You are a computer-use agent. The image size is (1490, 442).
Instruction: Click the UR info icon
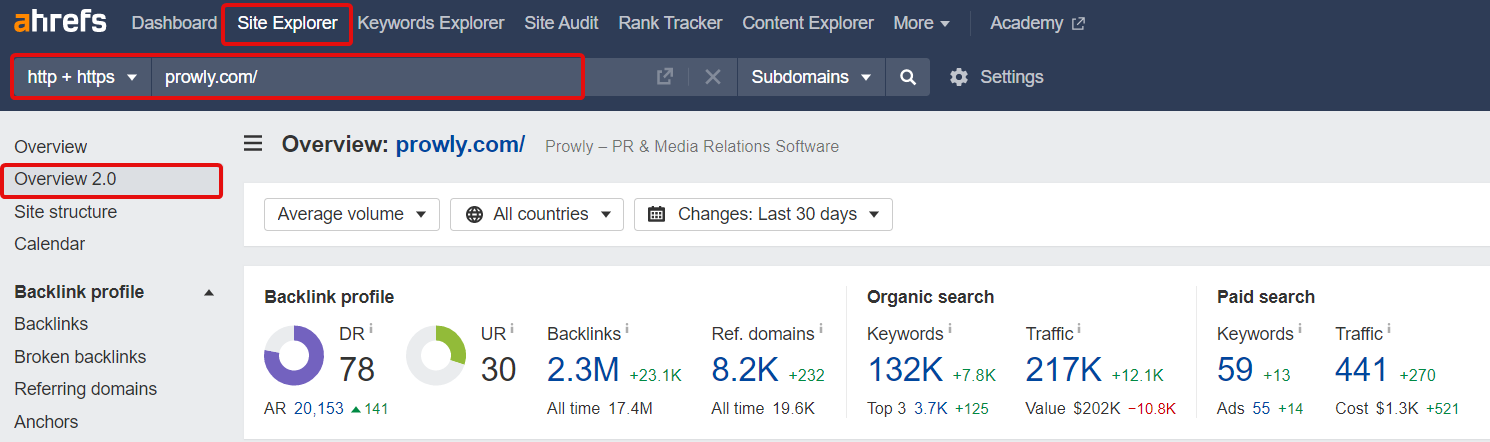pyautogui.click(x=513, y=328)
